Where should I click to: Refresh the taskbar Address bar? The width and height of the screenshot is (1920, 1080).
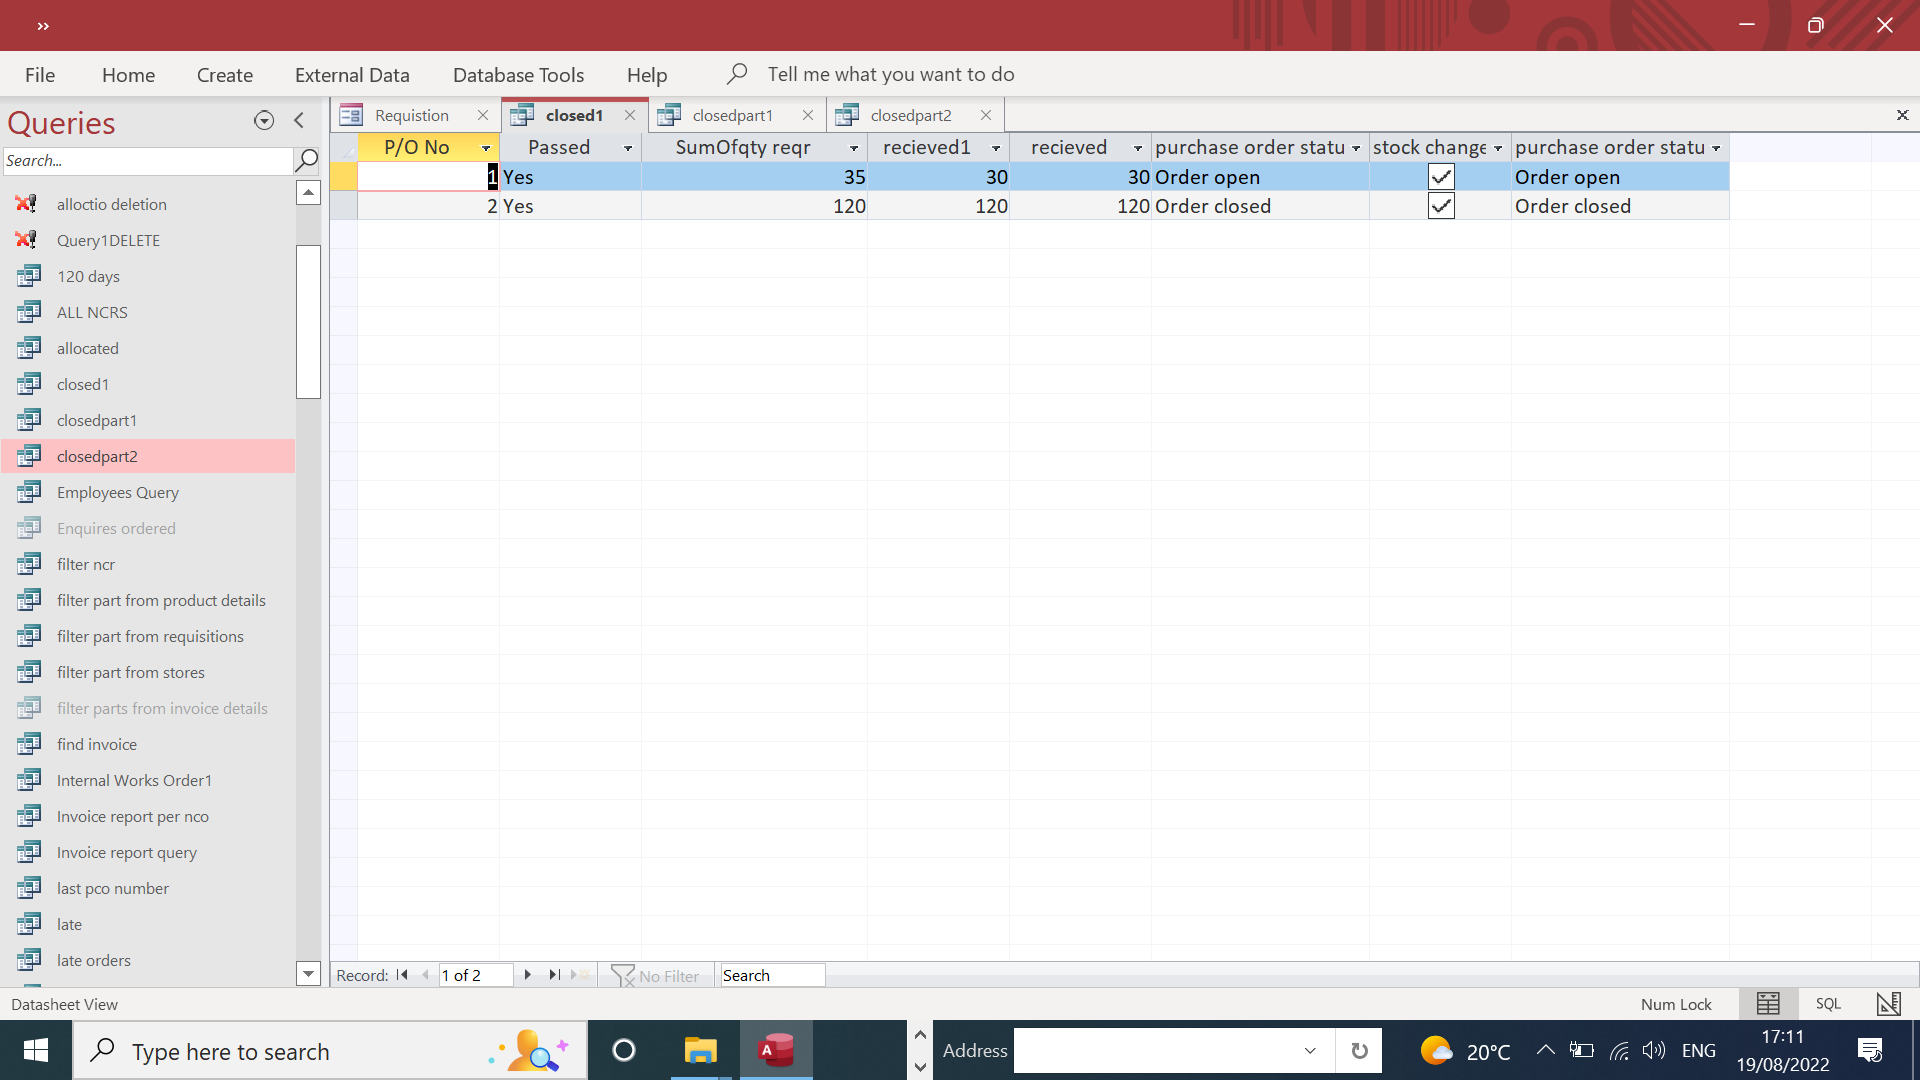[1359, 1050]
